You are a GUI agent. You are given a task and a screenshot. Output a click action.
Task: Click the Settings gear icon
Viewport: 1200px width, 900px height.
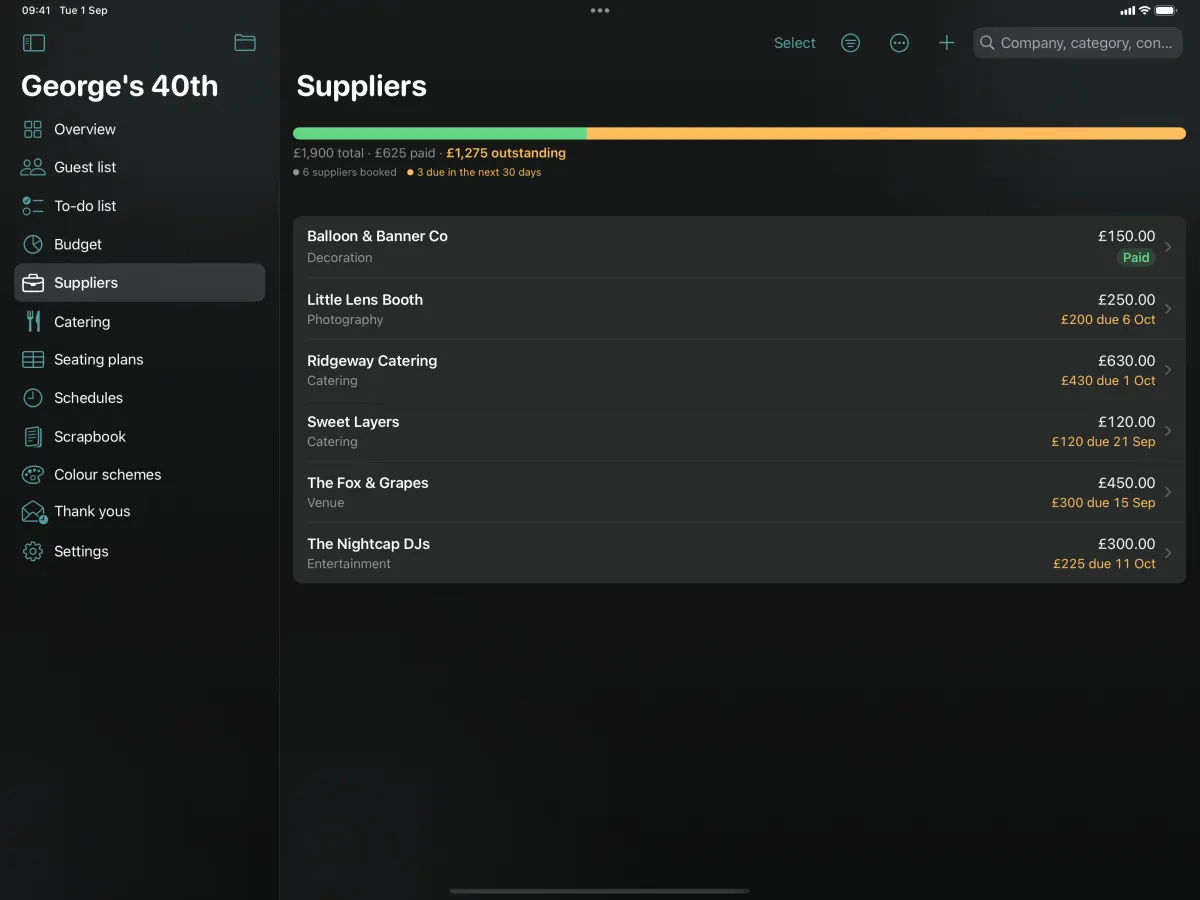point(33,551)
